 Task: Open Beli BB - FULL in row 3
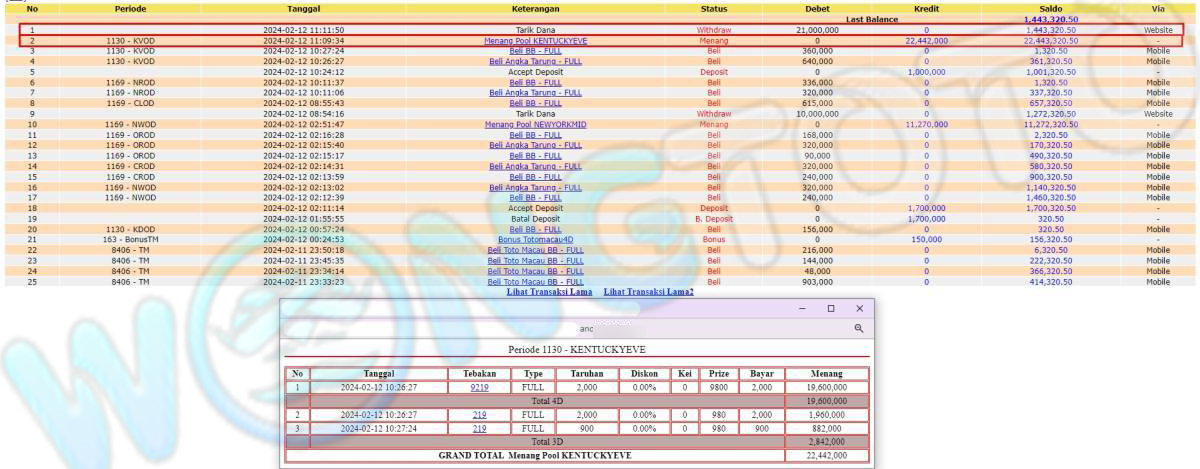(x=535, y=51)
